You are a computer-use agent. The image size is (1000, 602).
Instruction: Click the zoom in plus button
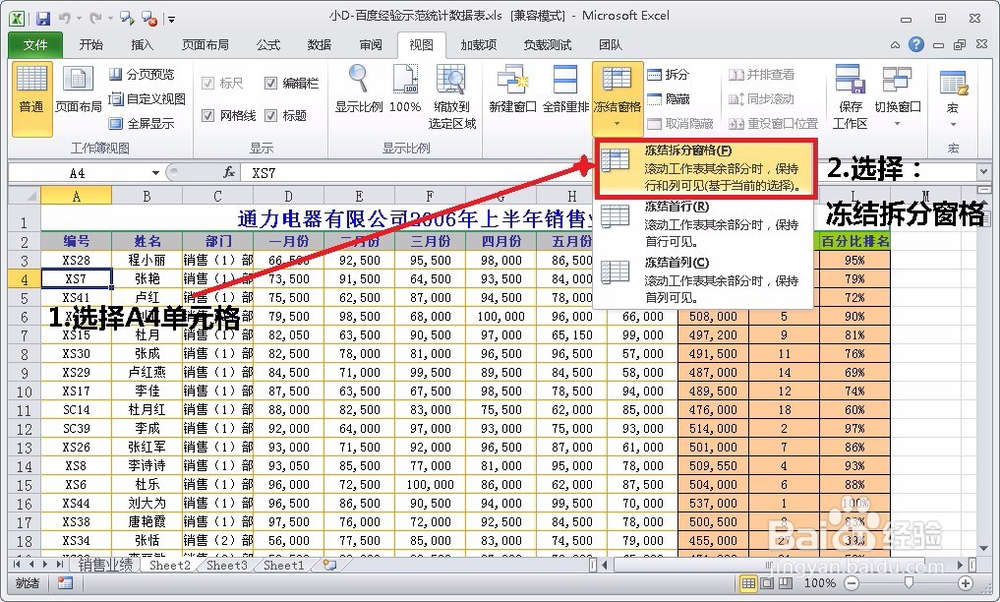pos(966,583)
